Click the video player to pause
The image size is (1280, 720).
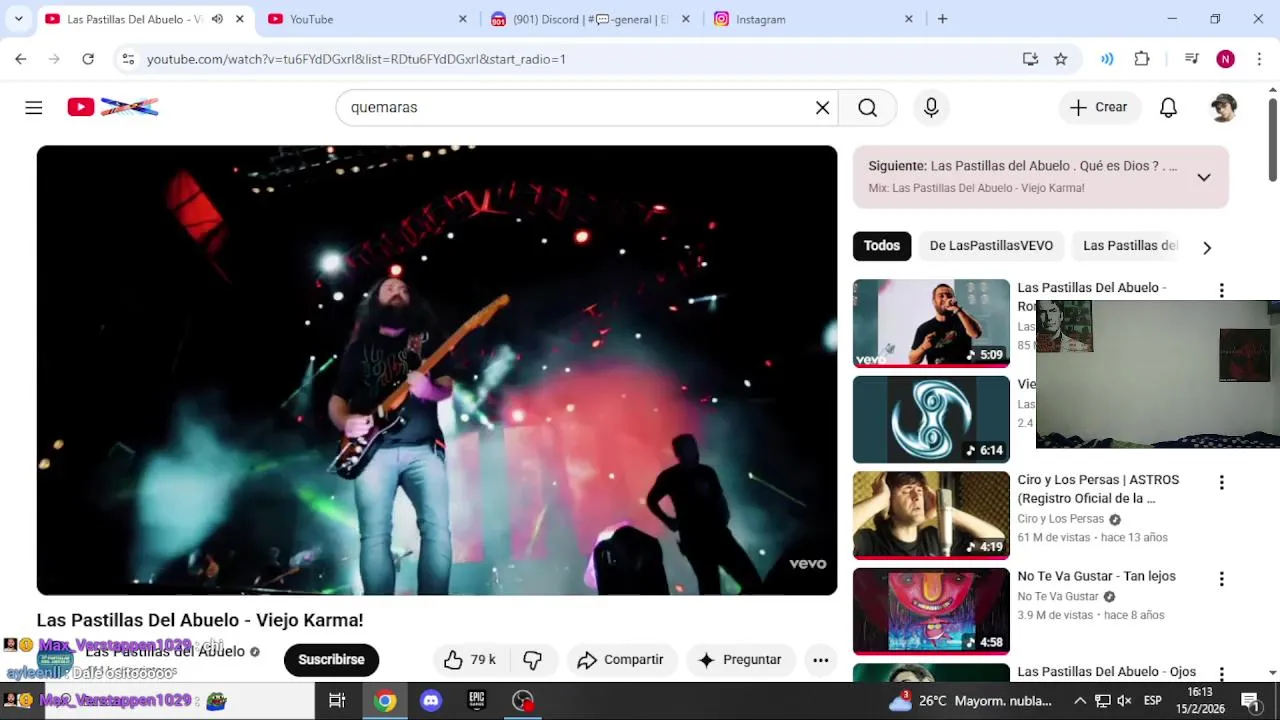pyautogui.click(x=437, y=370)
